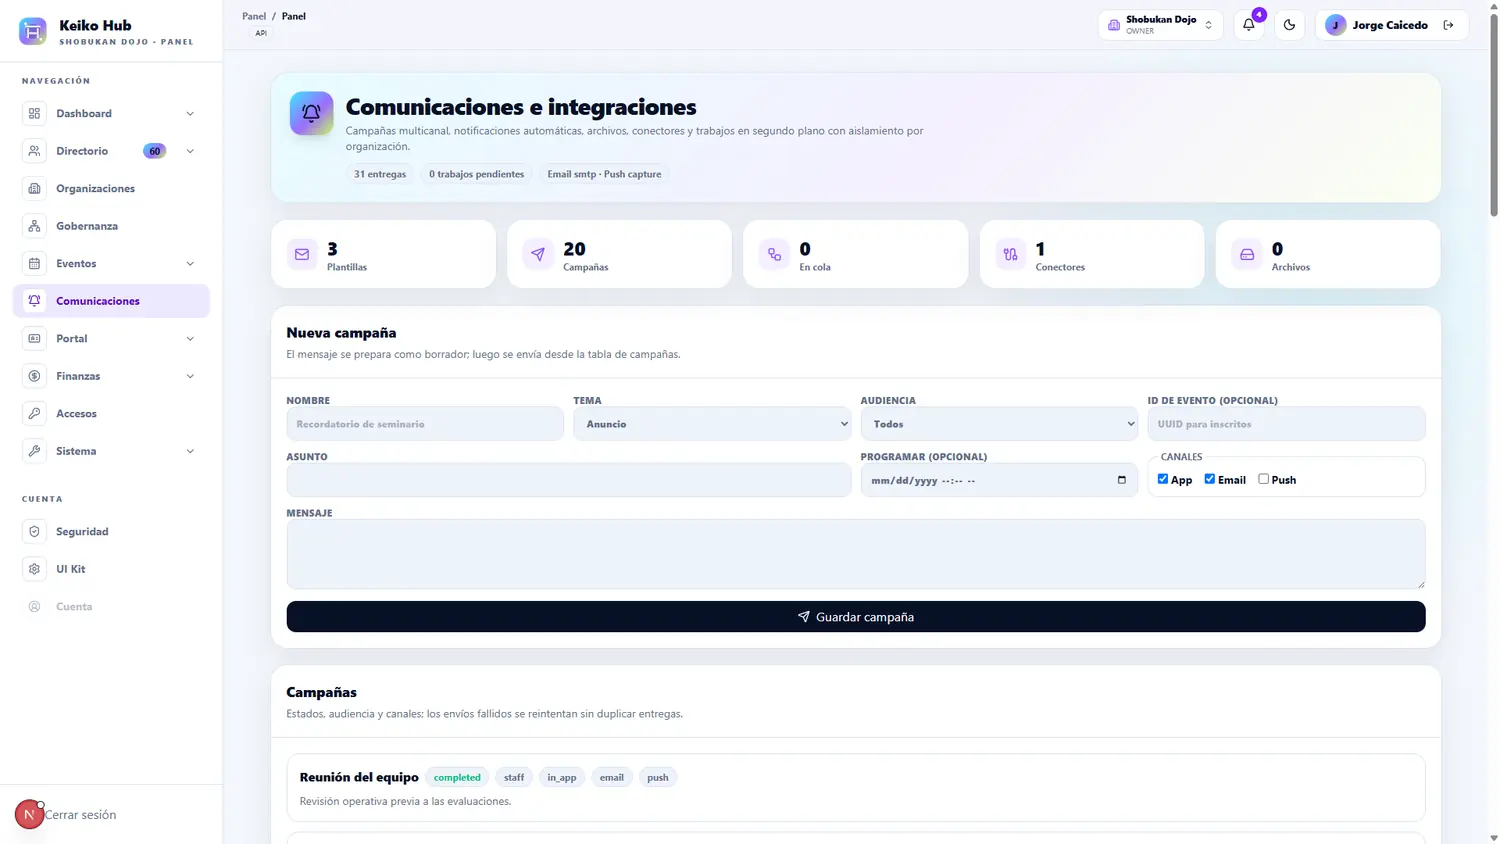This screenshot has width=1500, height=844.
Task: Click the Comunicaciones bell icon in sidebar
Action: [x=34, y=301]
